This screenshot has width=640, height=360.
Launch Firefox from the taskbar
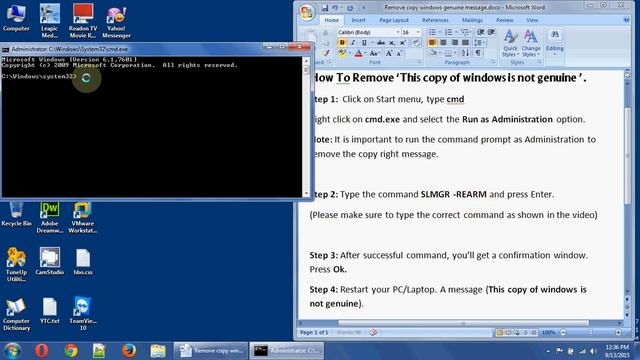129,351
